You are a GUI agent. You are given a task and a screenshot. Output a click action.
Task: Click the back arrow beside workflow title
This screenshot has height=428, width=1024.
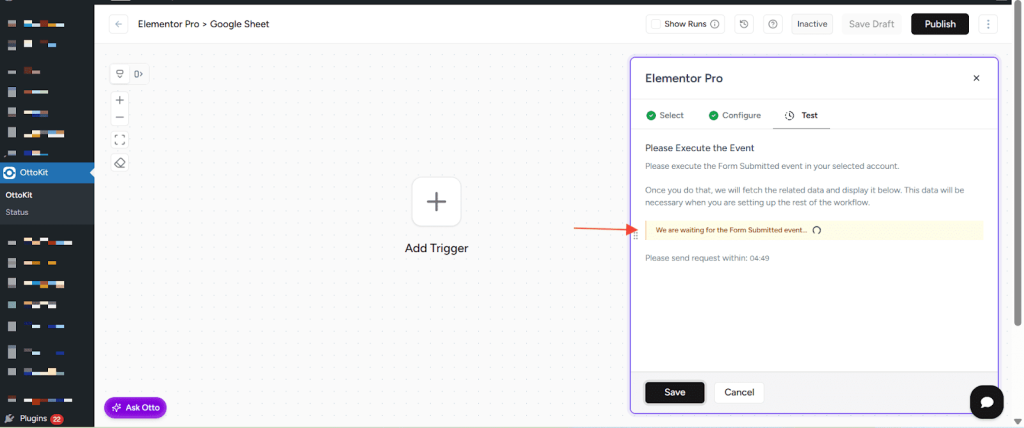tap(119, 24)
